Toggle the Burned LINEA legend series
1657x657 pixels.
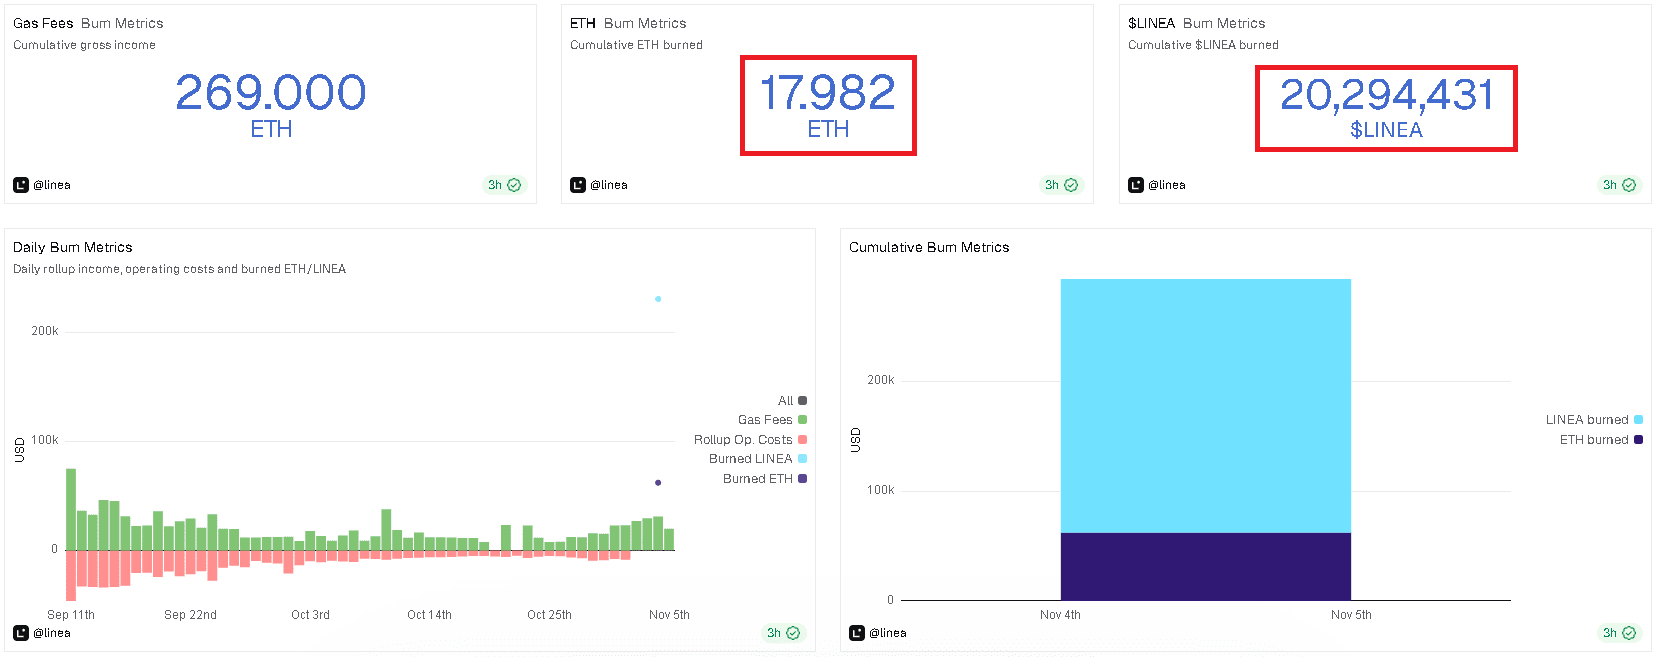pos(758,459)
